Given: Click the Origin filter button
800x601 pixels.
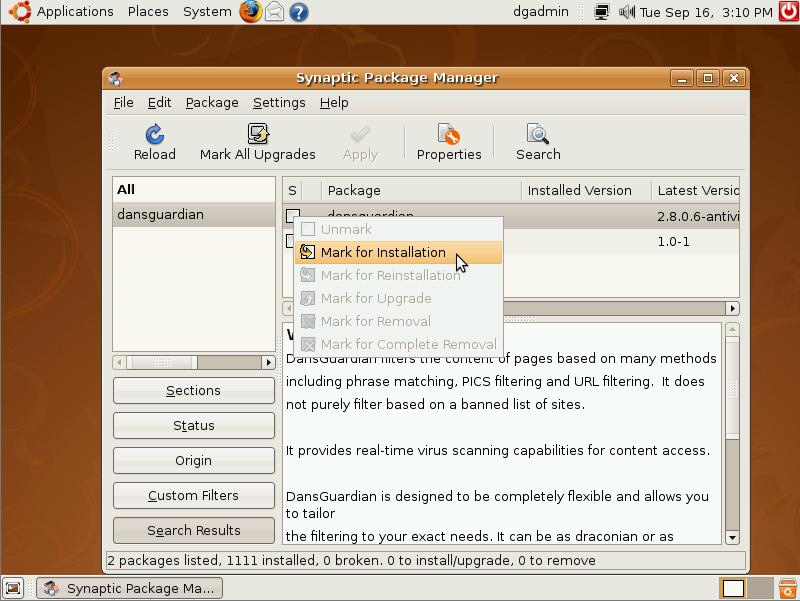Looking at the screenshot, I should coord(193,460).
